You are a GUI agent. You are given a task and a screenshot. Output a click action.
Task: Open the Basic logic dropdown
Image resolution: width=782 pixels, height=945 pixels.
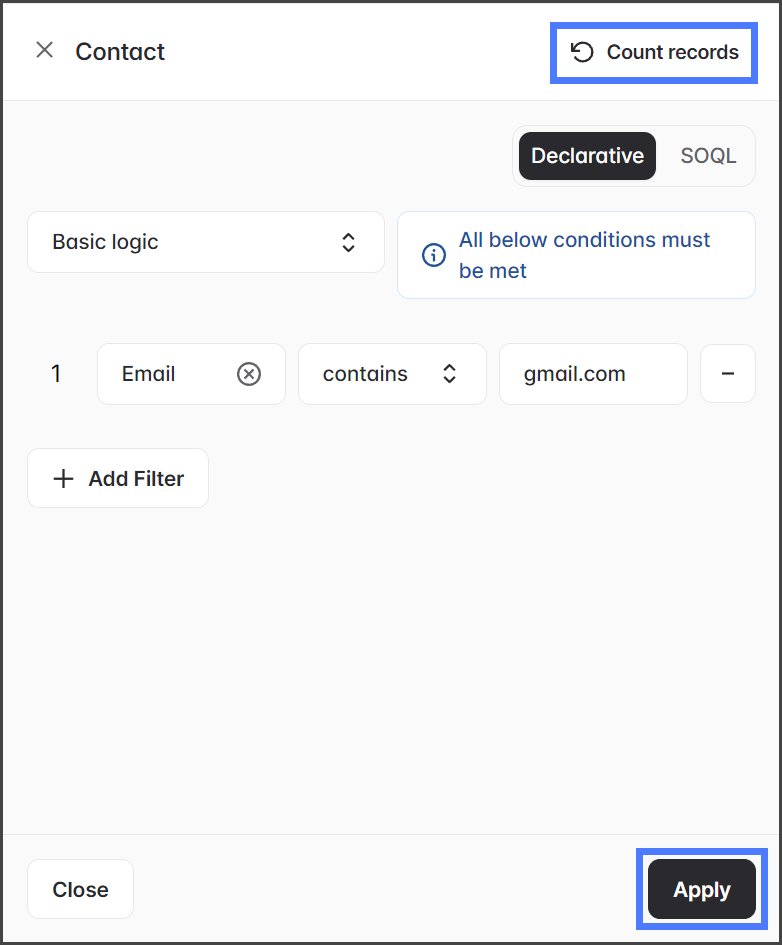[205, 242]
